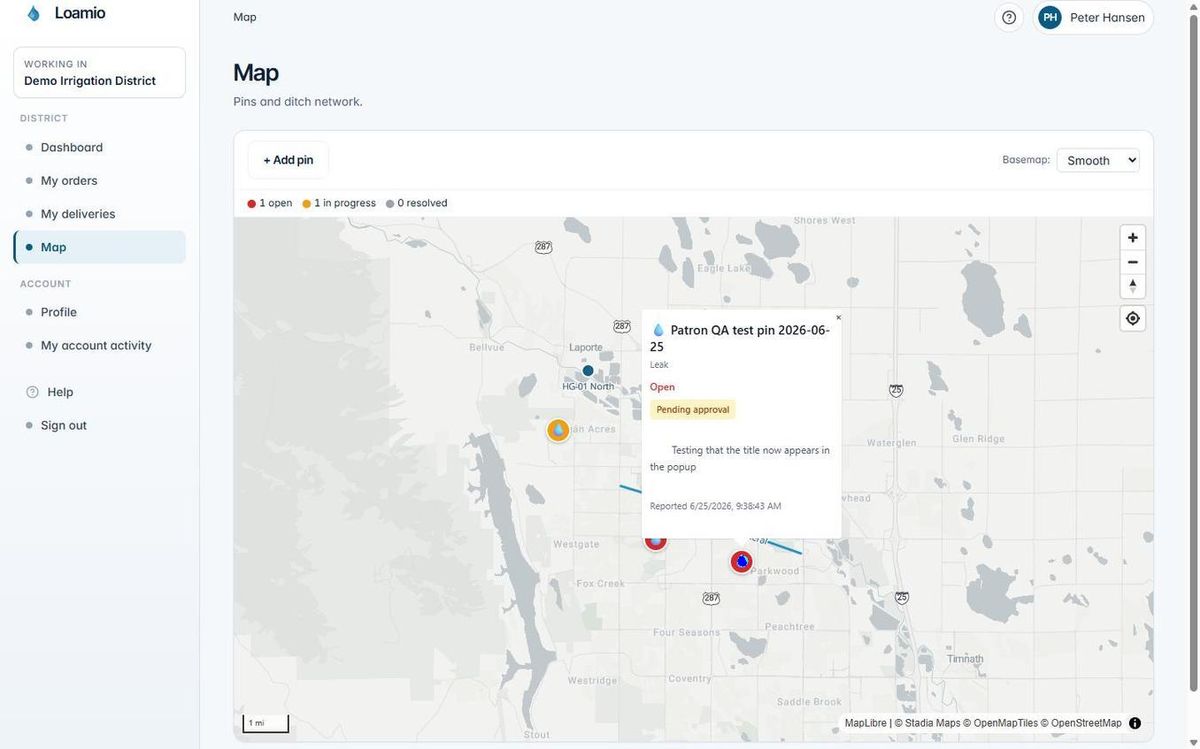Toggle the map attribution info icon
The image size is (1200, 749).
(1135, 723)
